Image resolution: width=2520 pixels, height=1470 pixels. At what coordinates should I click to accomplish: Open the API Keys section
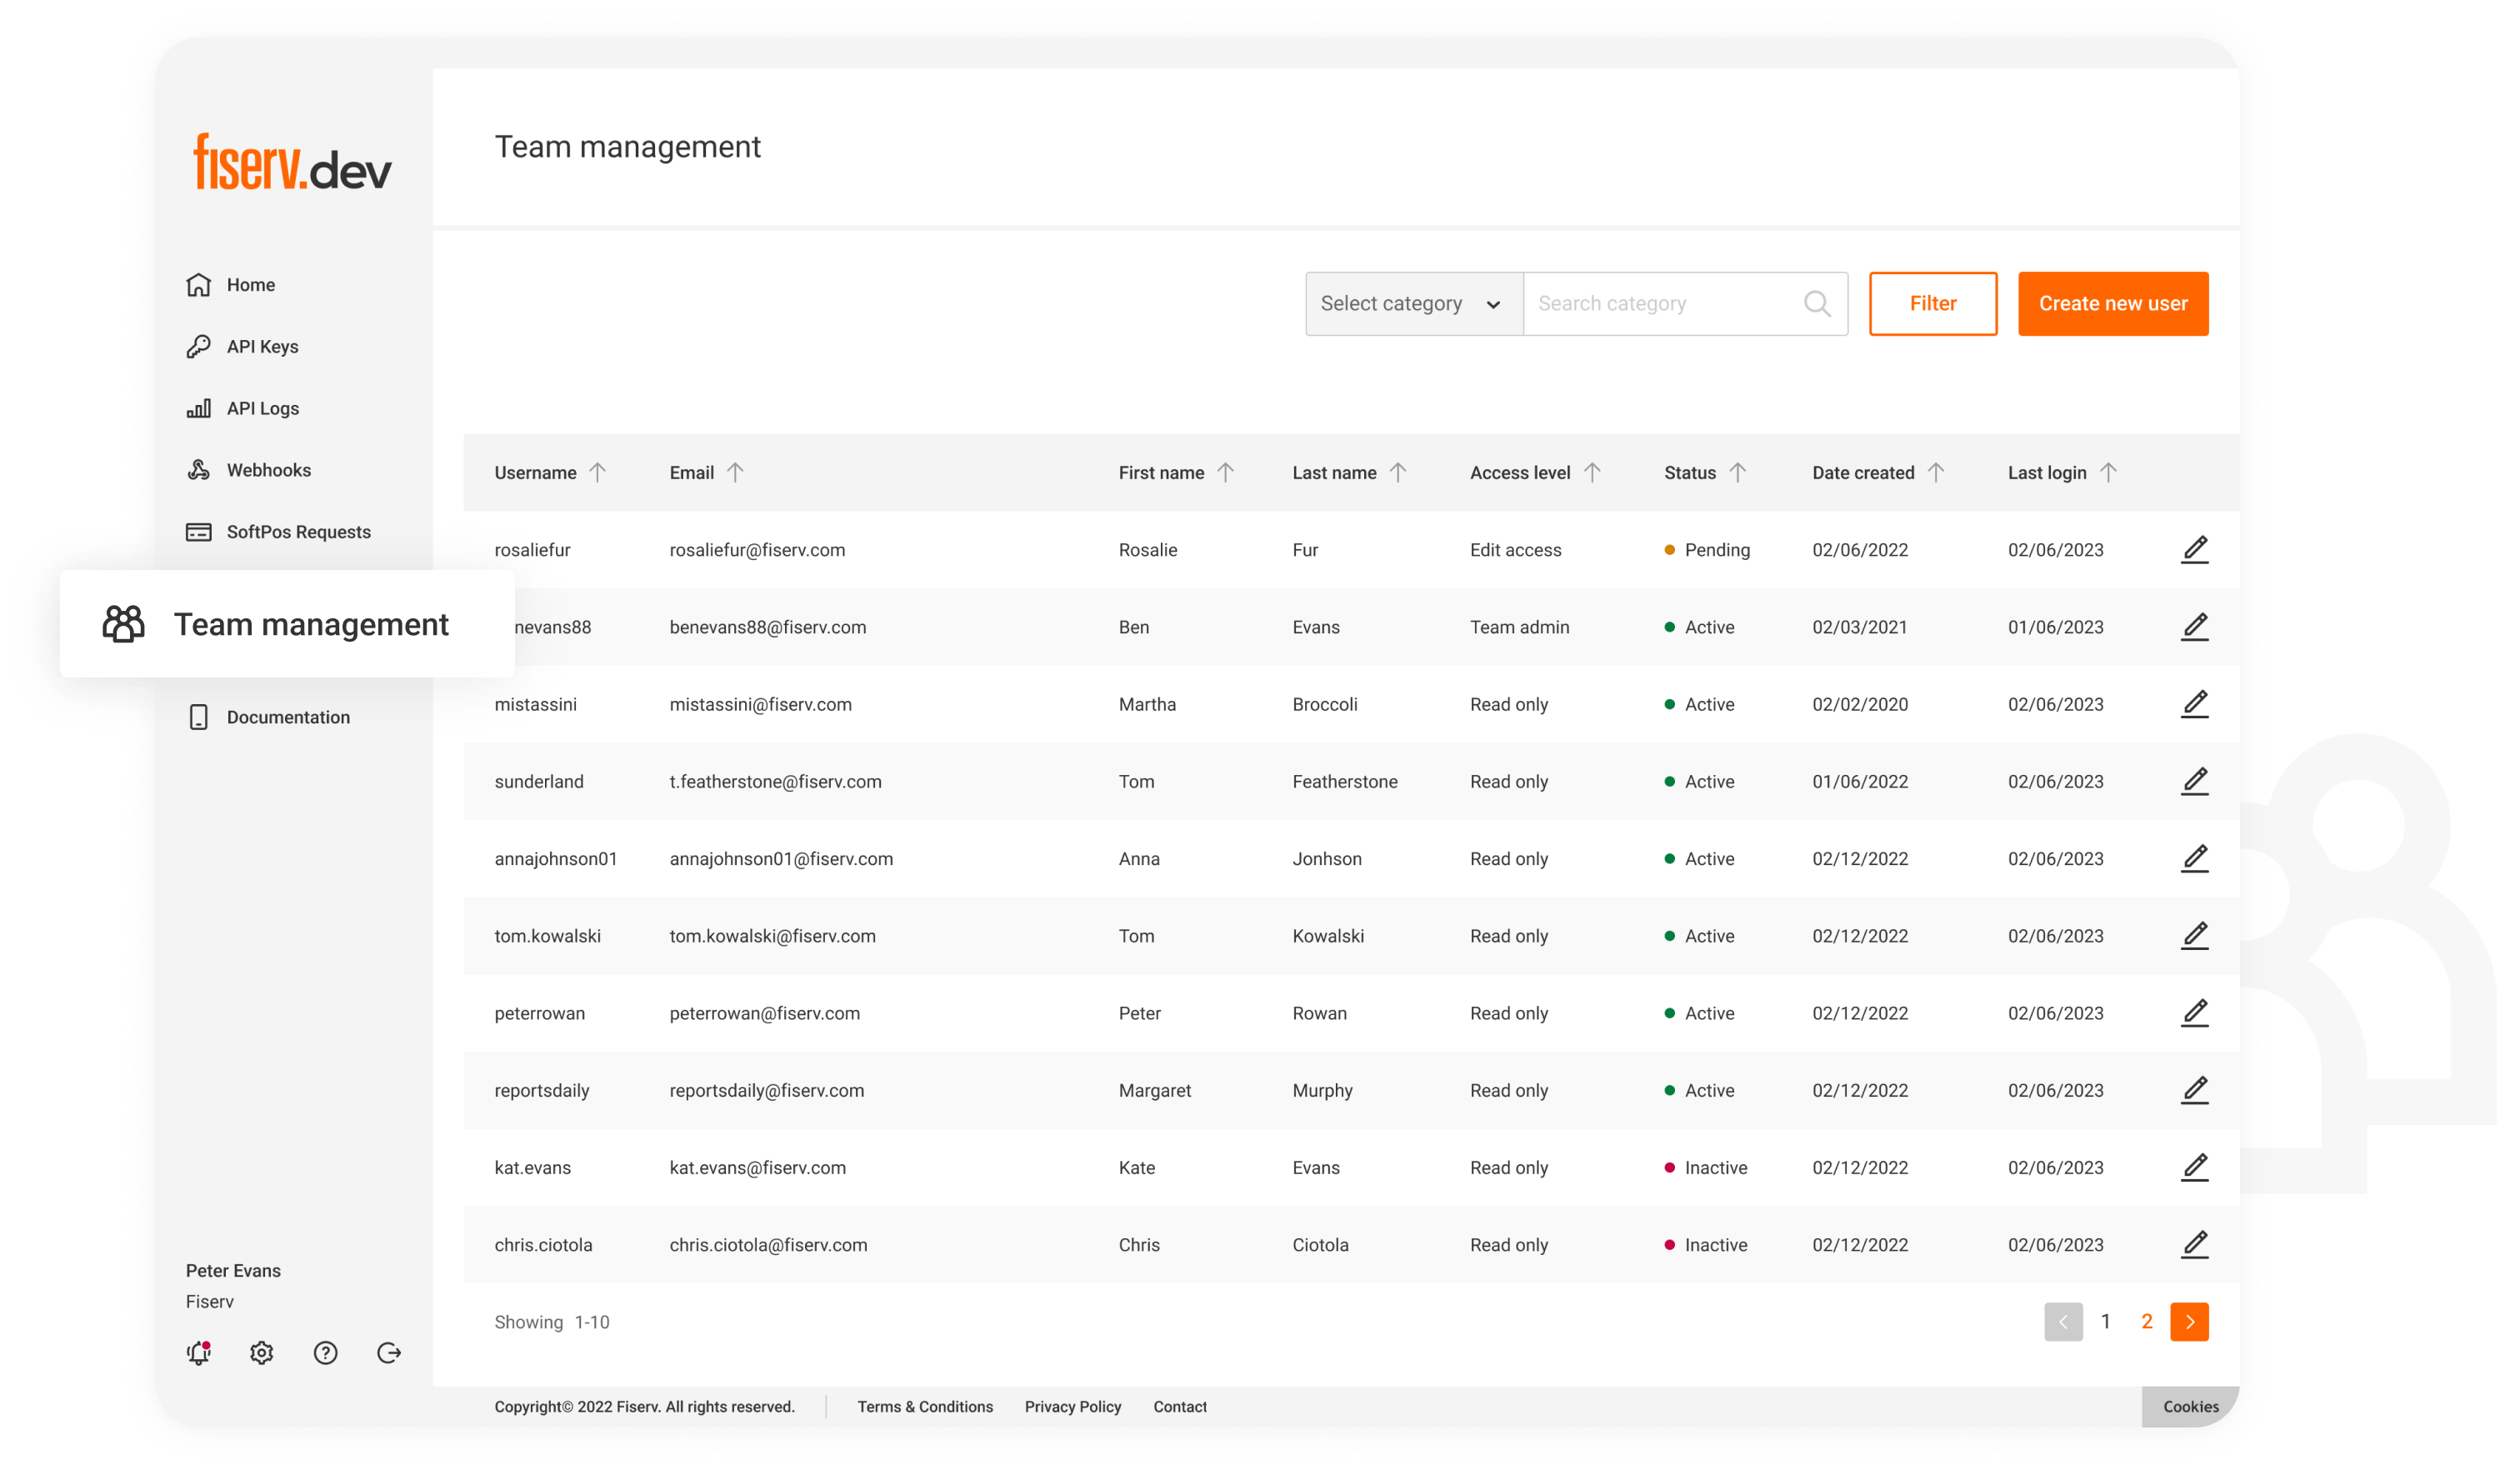(261, 346)
